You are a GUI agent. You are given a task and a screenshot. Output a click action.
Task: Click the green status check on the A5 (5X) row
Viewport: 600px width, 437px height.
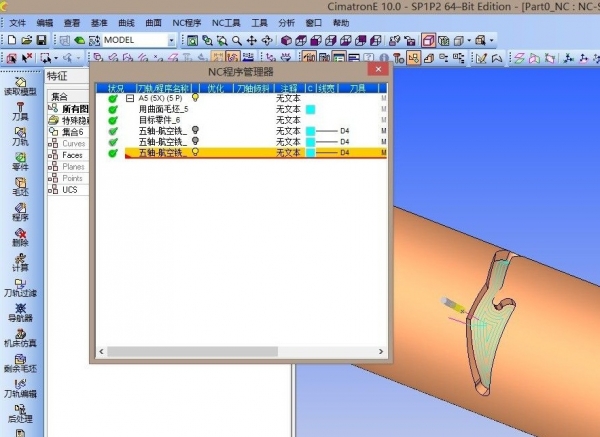[x=113, y=98]
